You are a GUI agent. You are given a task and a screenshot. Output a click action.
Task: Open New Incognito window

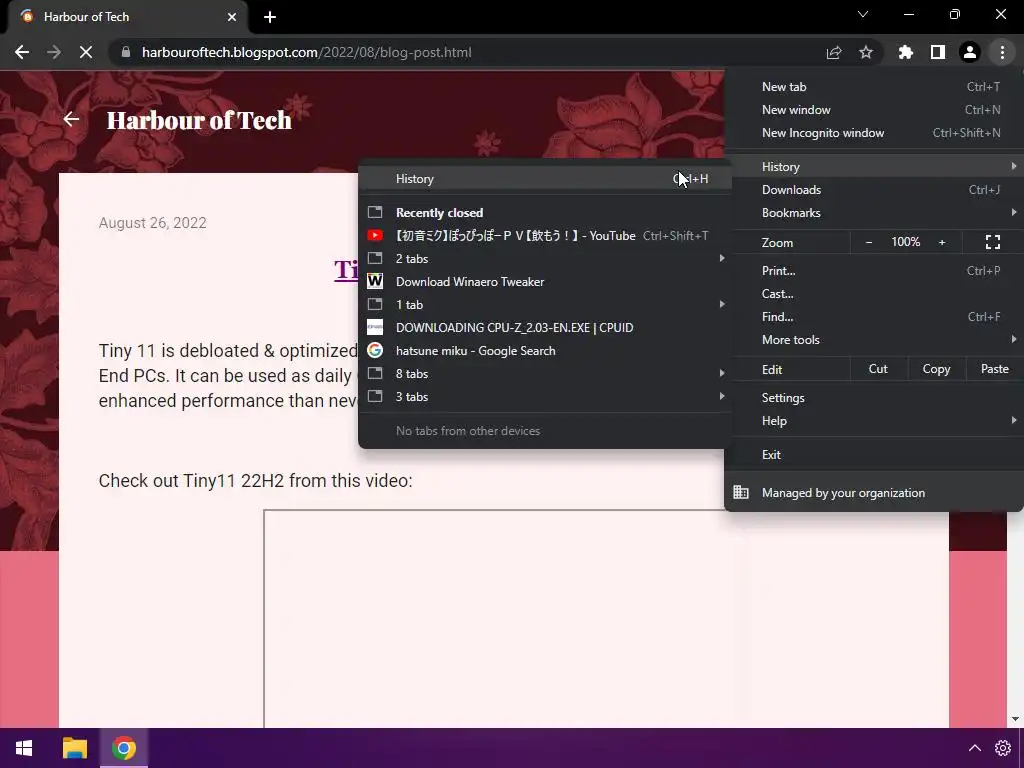874,133
